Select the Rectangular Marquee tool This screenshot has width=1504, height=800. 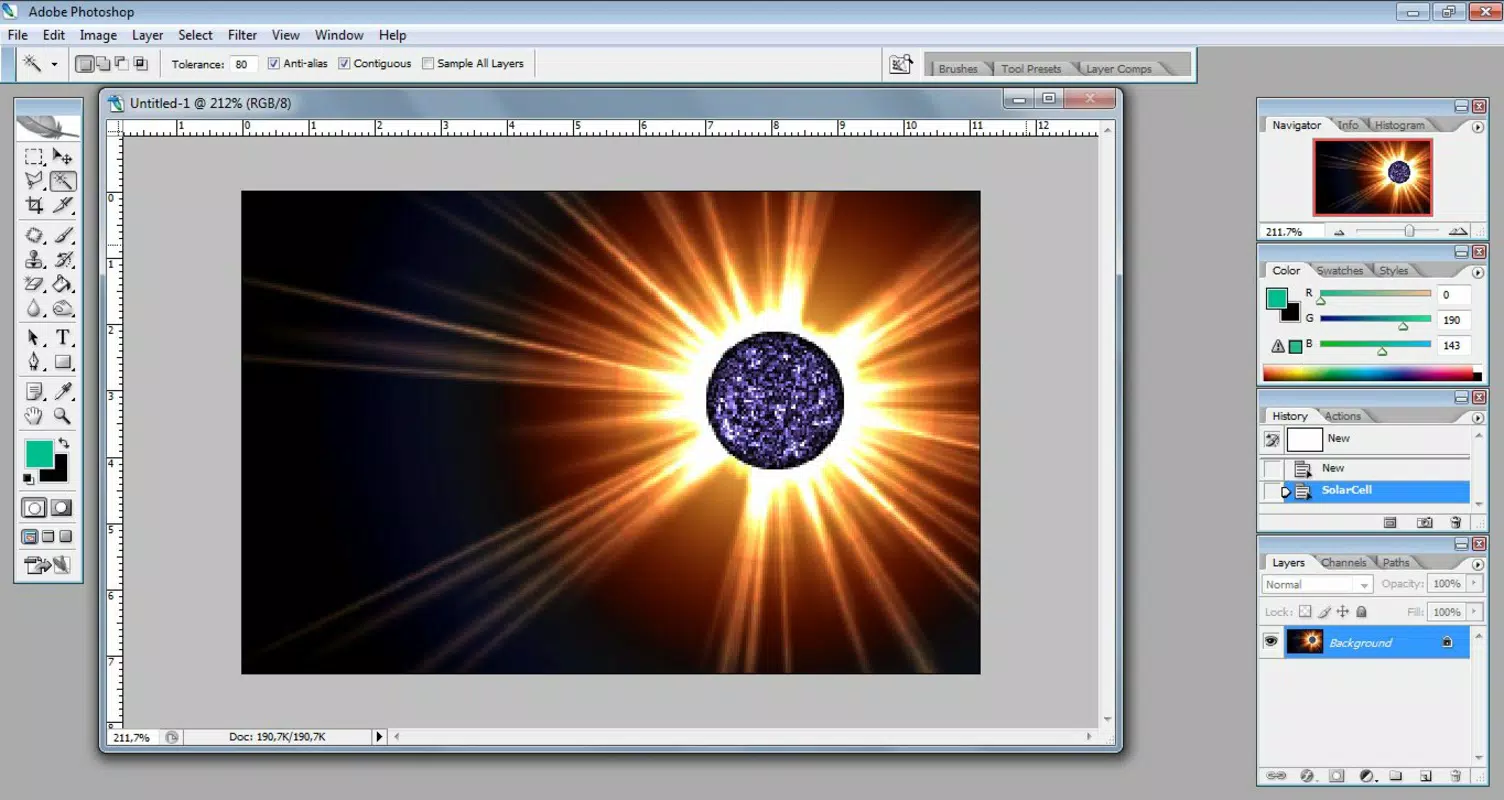(x=35, y=157)
